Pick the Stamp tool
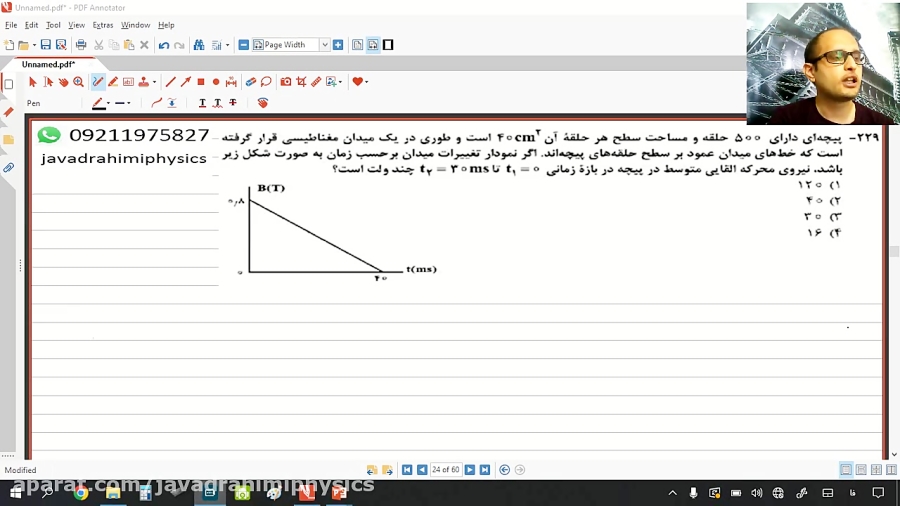 144,82
